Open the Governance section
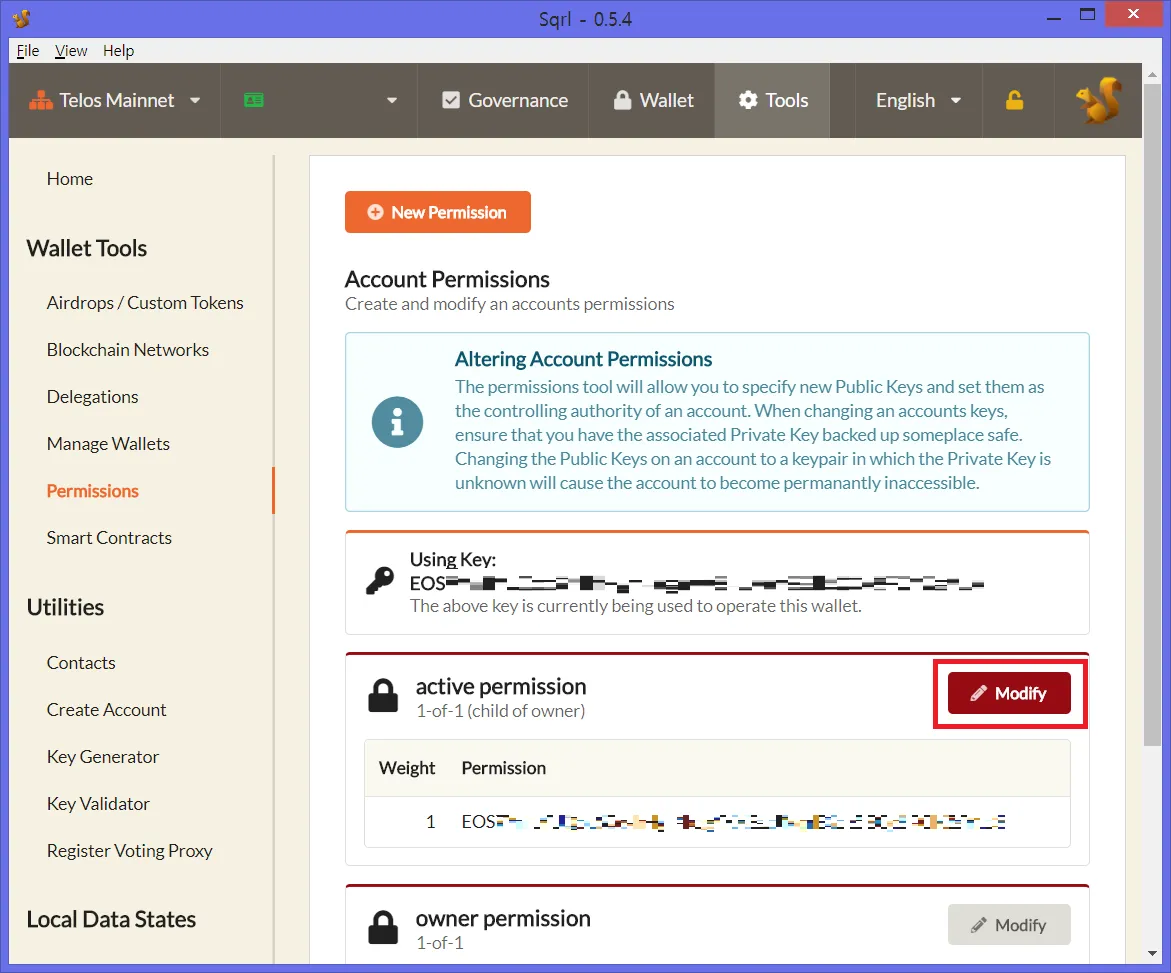The height and width of the screenshot is (973, 1171). pyautogui.click(x=505, y=100)
